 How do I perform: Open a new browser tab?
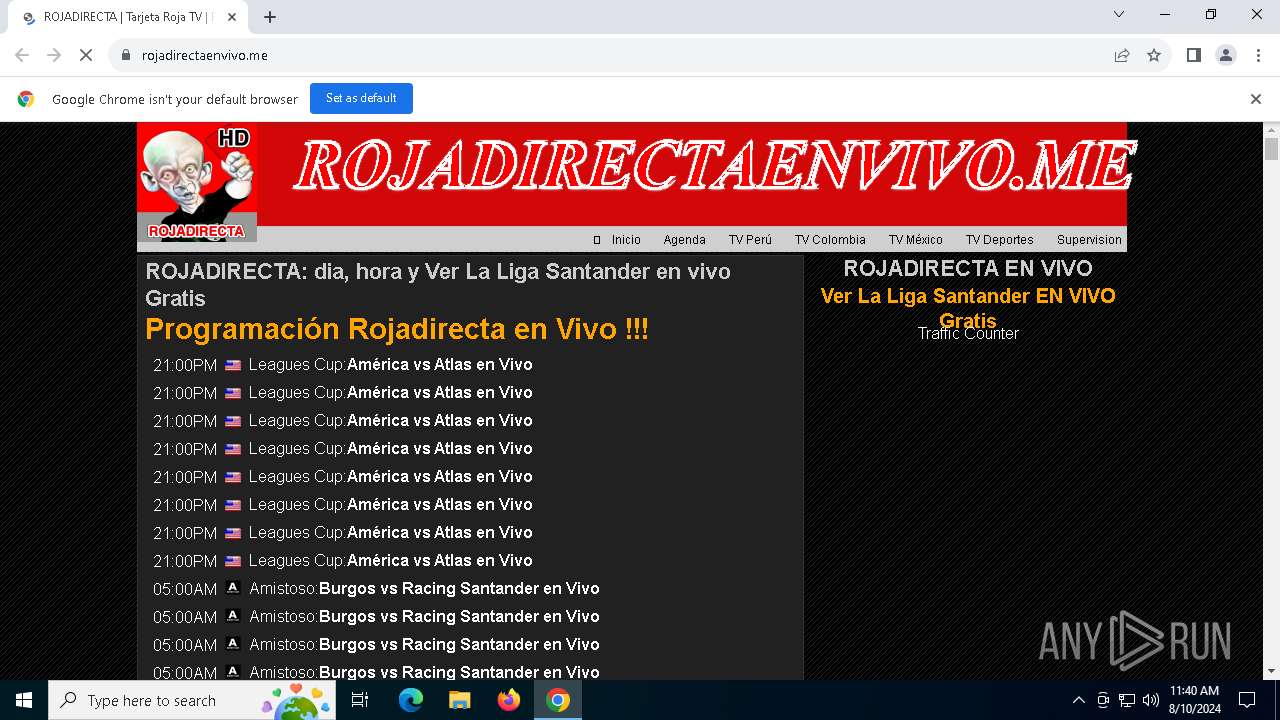[270, 17]
